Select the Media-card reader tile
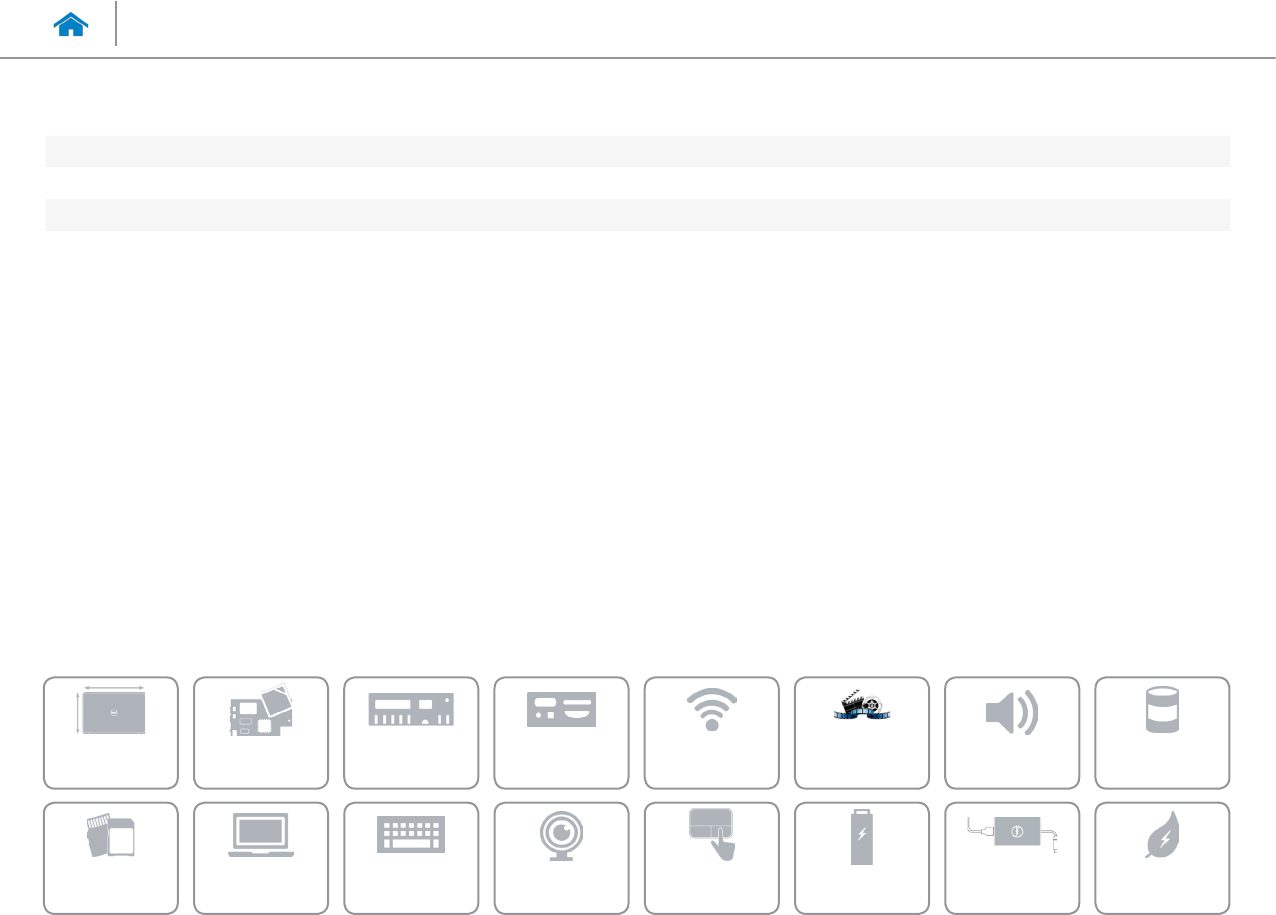 point(111,858)
